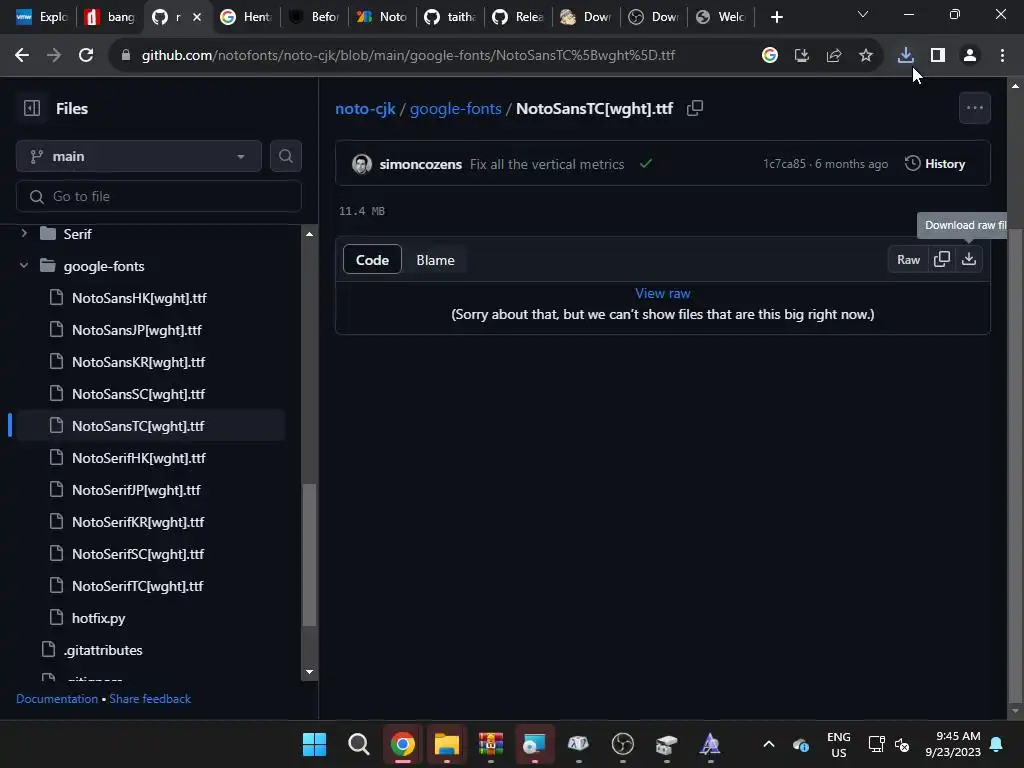Screen dimensions: 1024x768
Task: Click Chrome icon in taskbar
Action: click(x=403, y=744)
